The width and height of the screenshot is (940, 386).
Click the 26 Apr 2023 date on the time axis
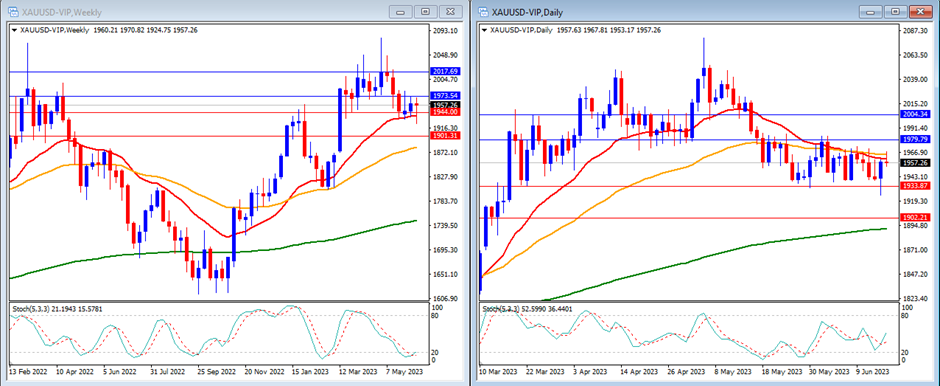coord(686,371)
